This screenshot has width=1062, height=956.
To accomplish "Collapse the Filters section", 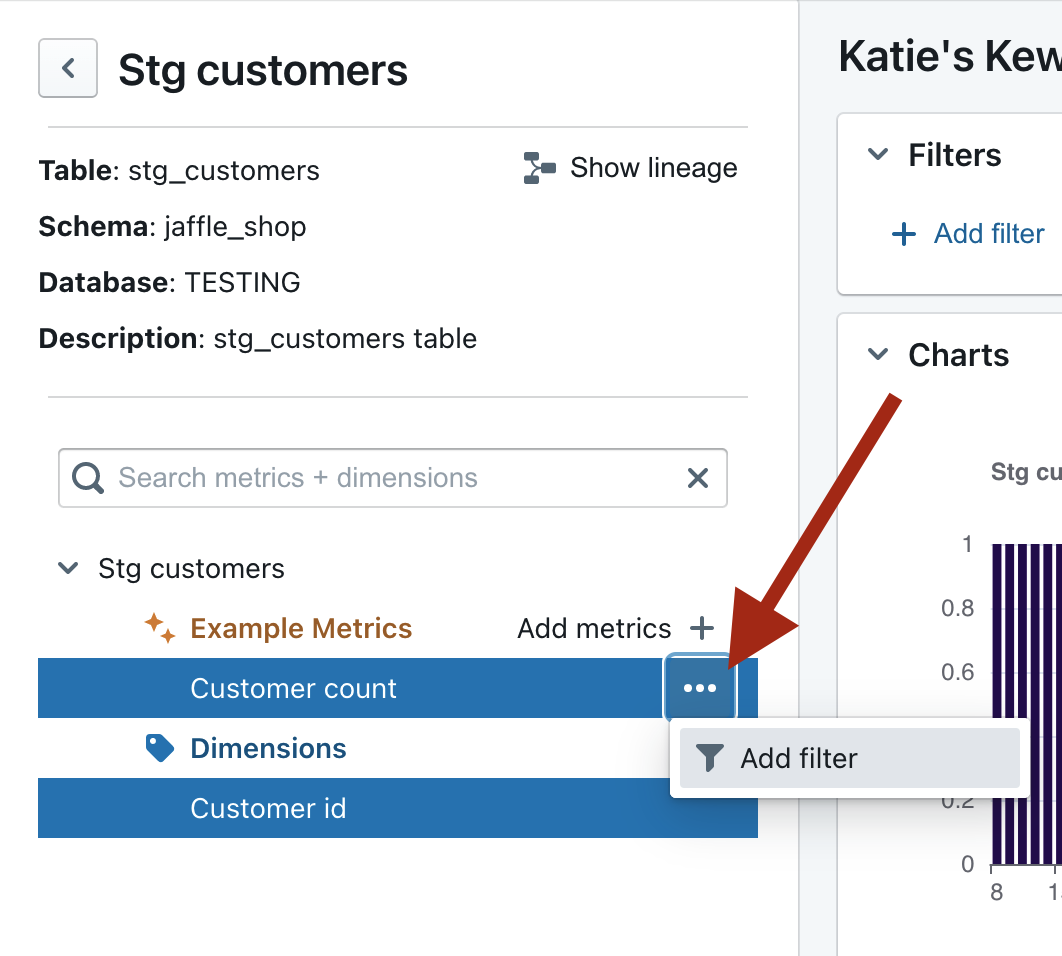I will [878, 155].
